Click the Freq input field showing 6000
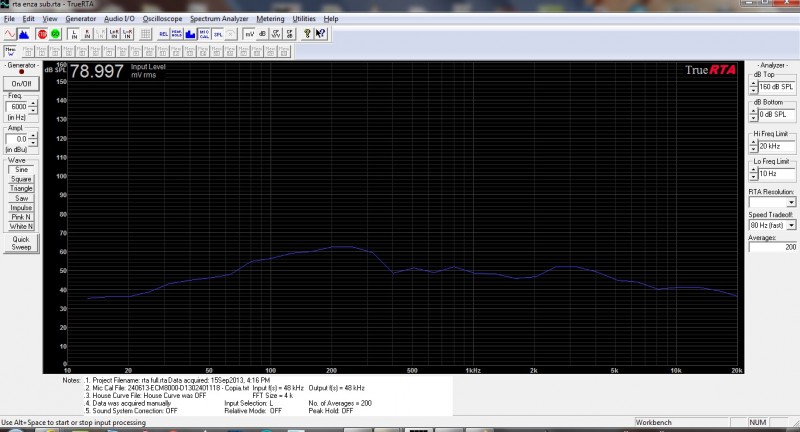Viewport: 800px width, 432px height. [x=17, y=107]
